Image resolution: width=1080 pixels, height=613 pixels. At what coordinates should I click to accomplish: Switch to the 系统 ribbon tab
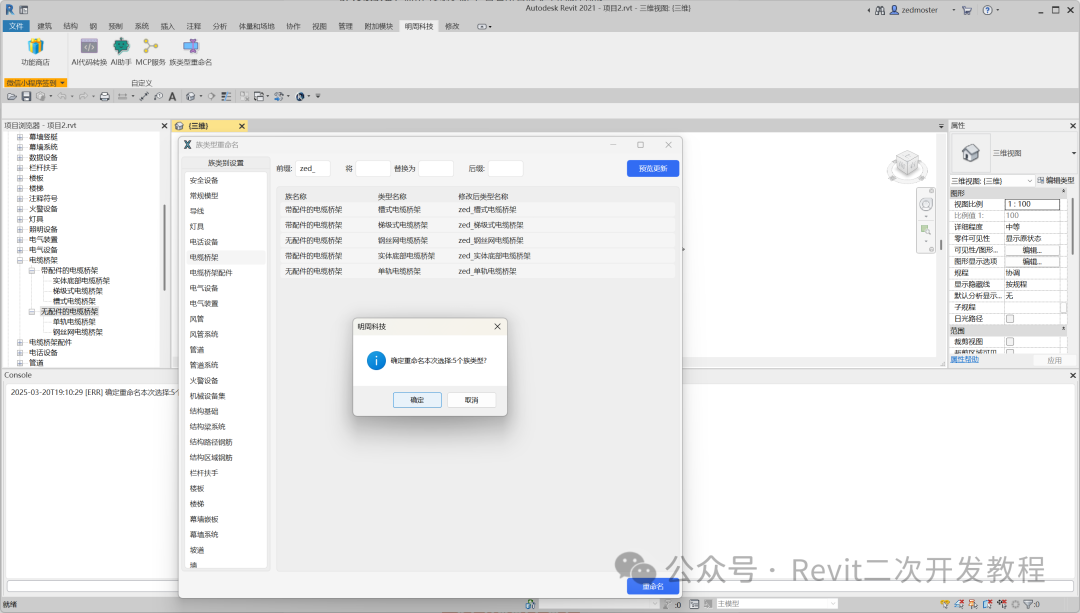click(x=142, y=26)
